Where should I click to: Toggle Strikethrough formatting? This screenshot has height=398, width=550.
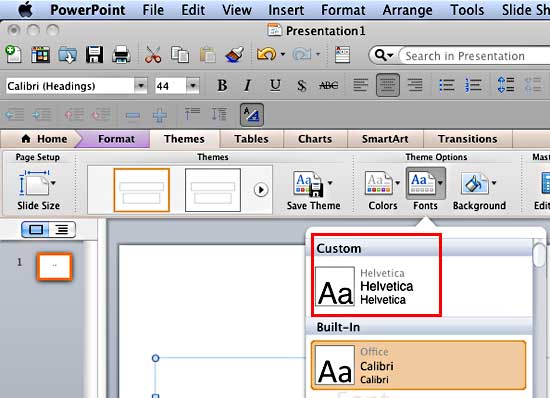click(x=329, y=86)
